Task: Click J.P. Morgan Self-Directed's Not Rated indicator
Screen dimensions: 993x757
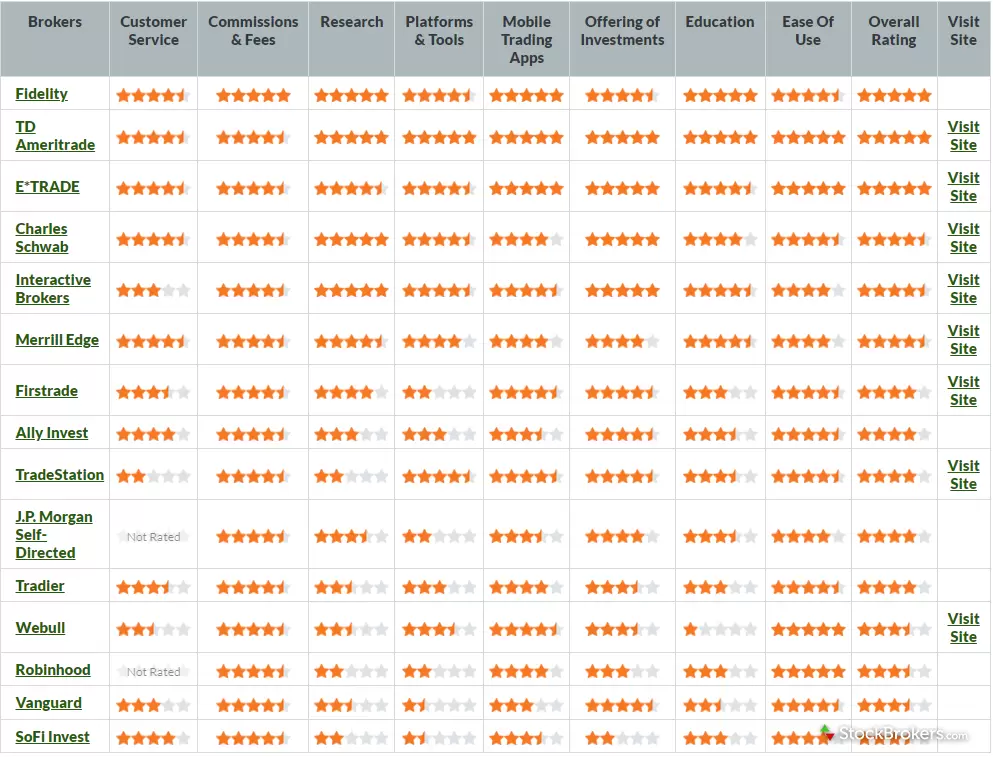Action: (152, 536)
